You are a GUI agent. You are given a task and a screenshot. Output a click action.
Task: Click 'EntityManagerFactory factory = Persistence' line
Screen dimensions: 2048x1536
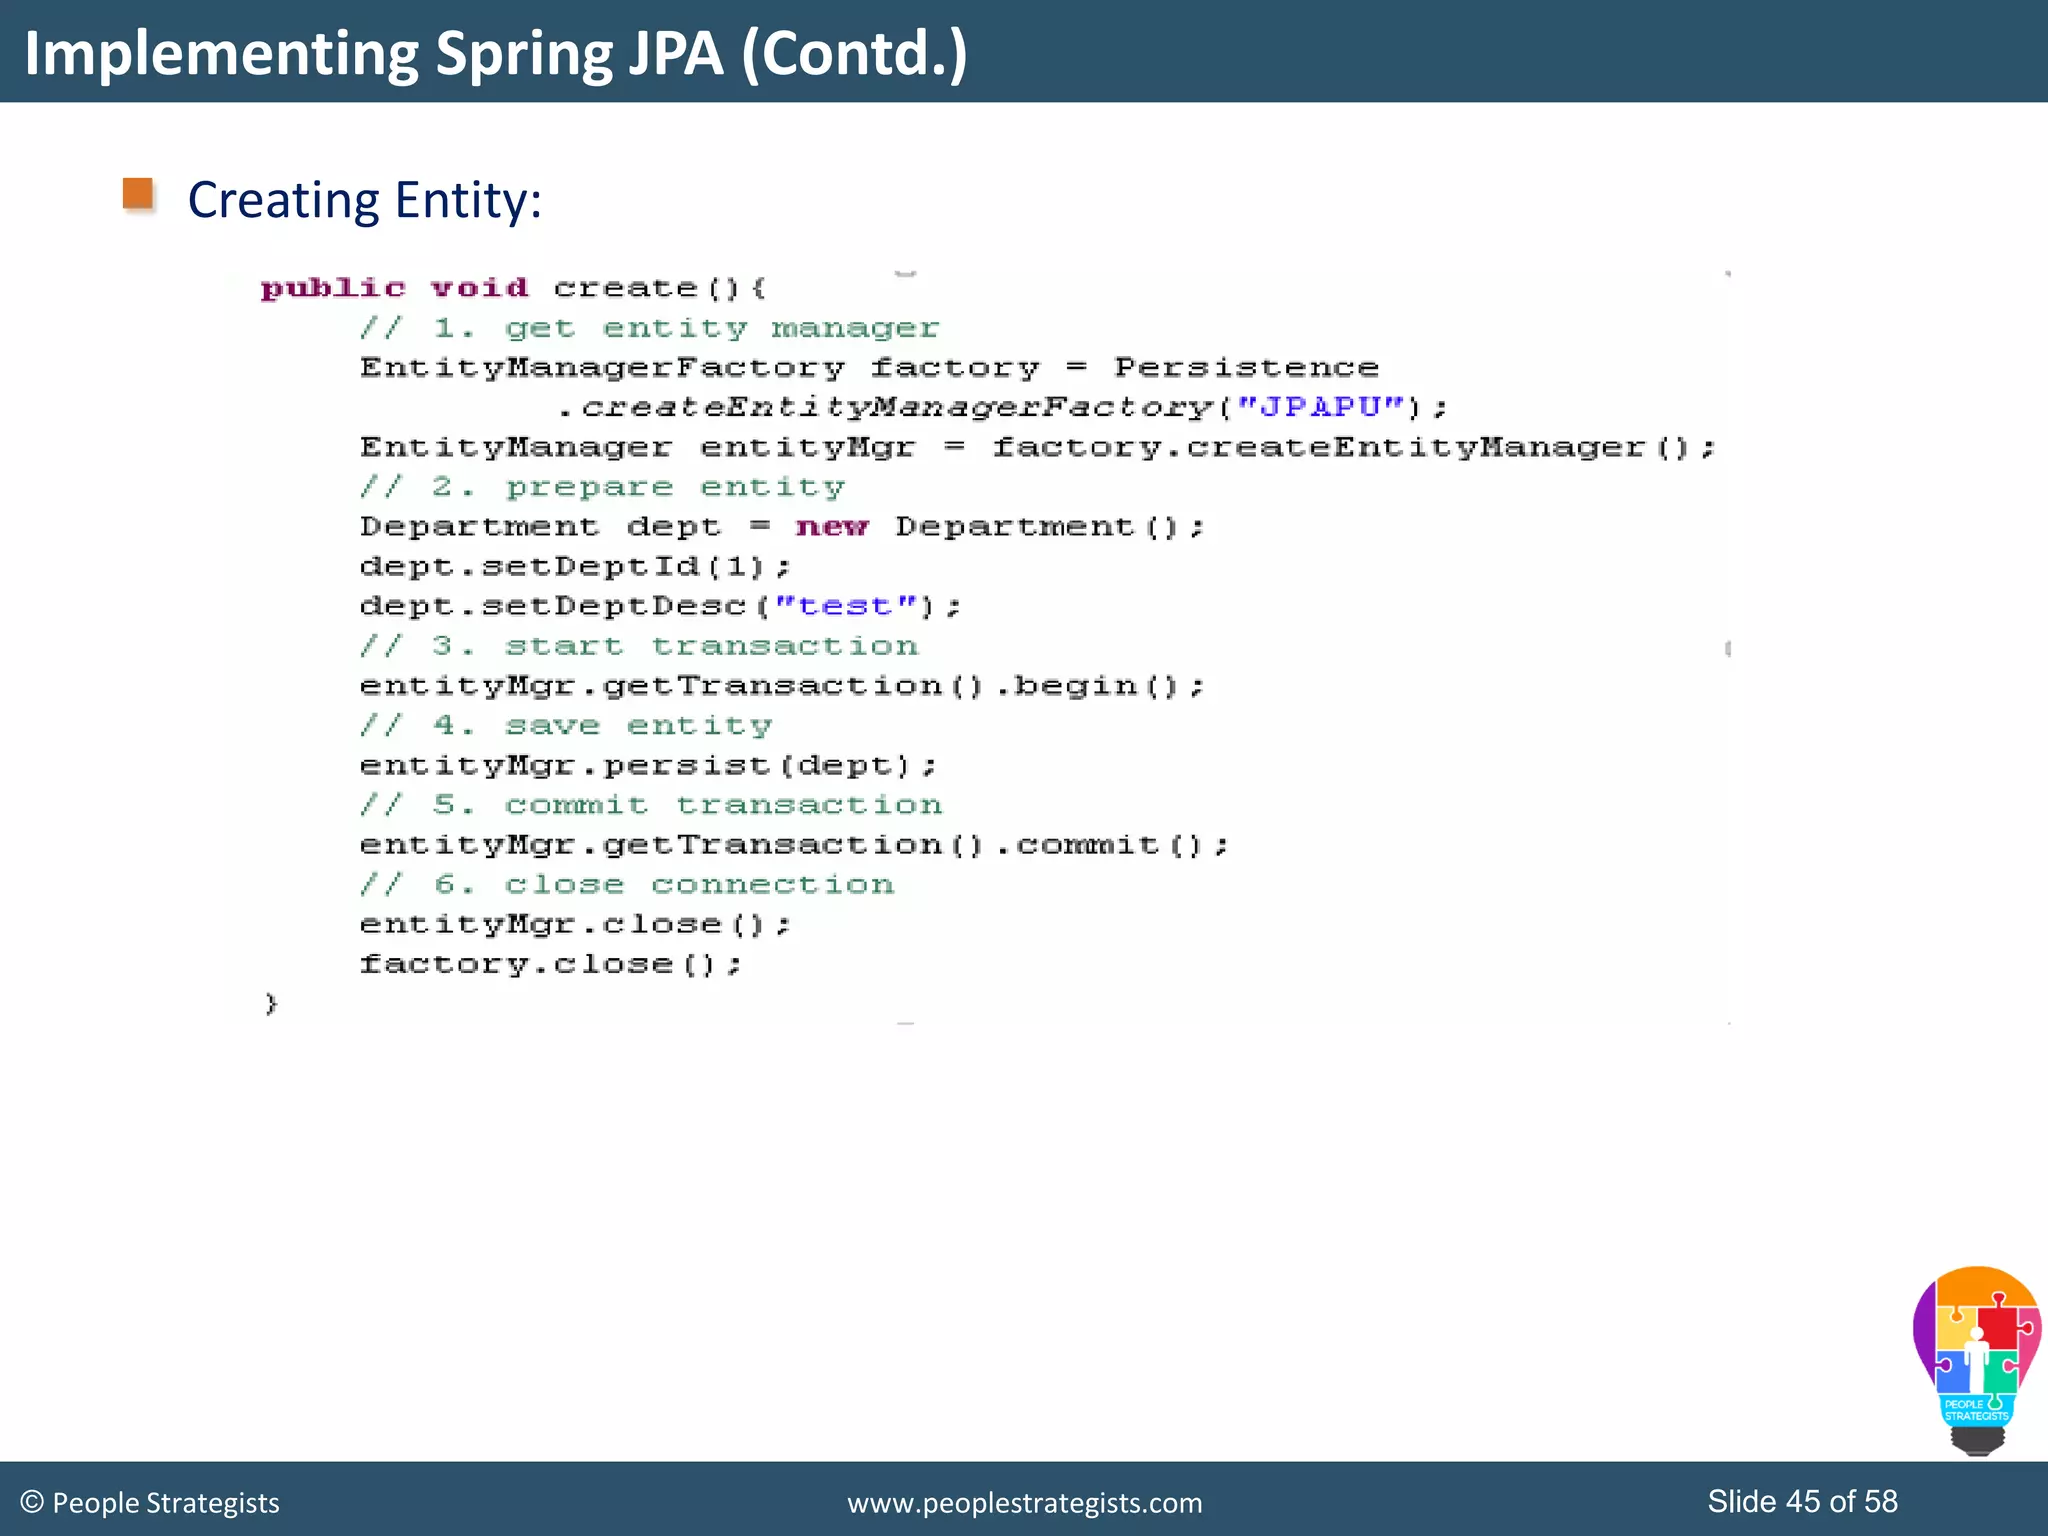[x=870, y=368]
